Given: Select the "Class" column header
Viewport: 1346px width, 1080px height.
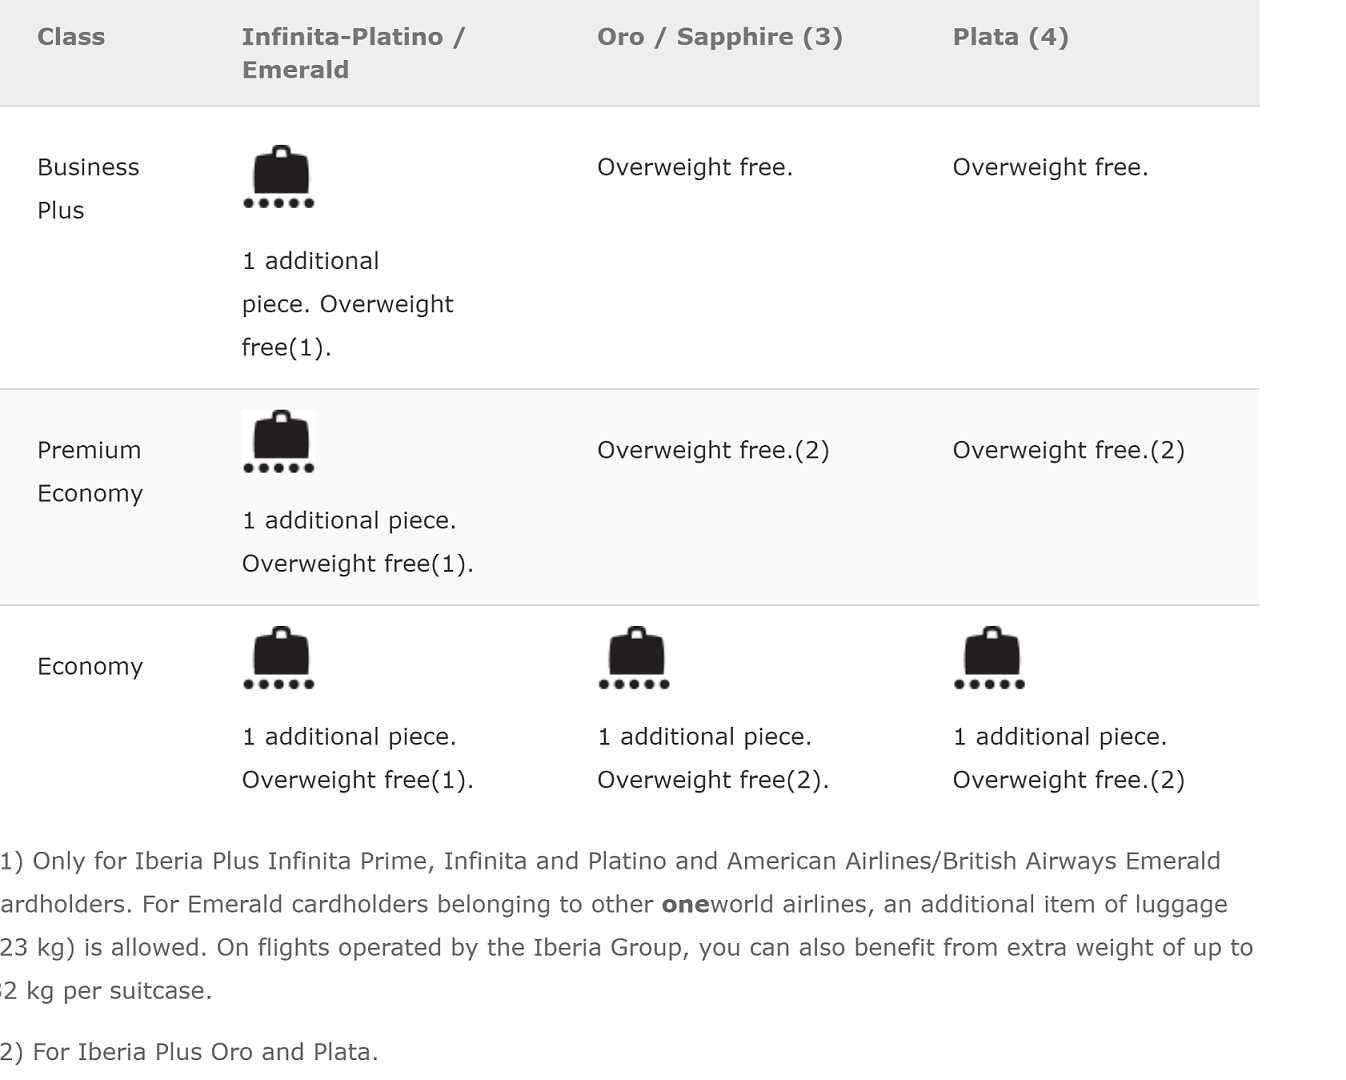Looking at the screenshot, I should tap(71, 37).
